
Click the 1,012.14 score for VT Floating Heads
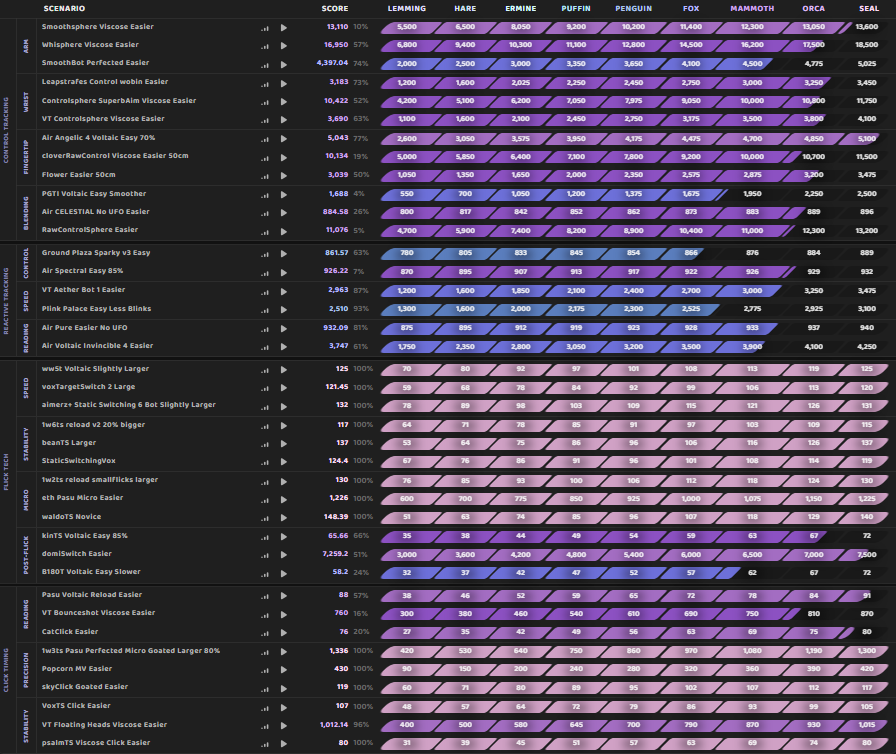click(x=334, y=724)
